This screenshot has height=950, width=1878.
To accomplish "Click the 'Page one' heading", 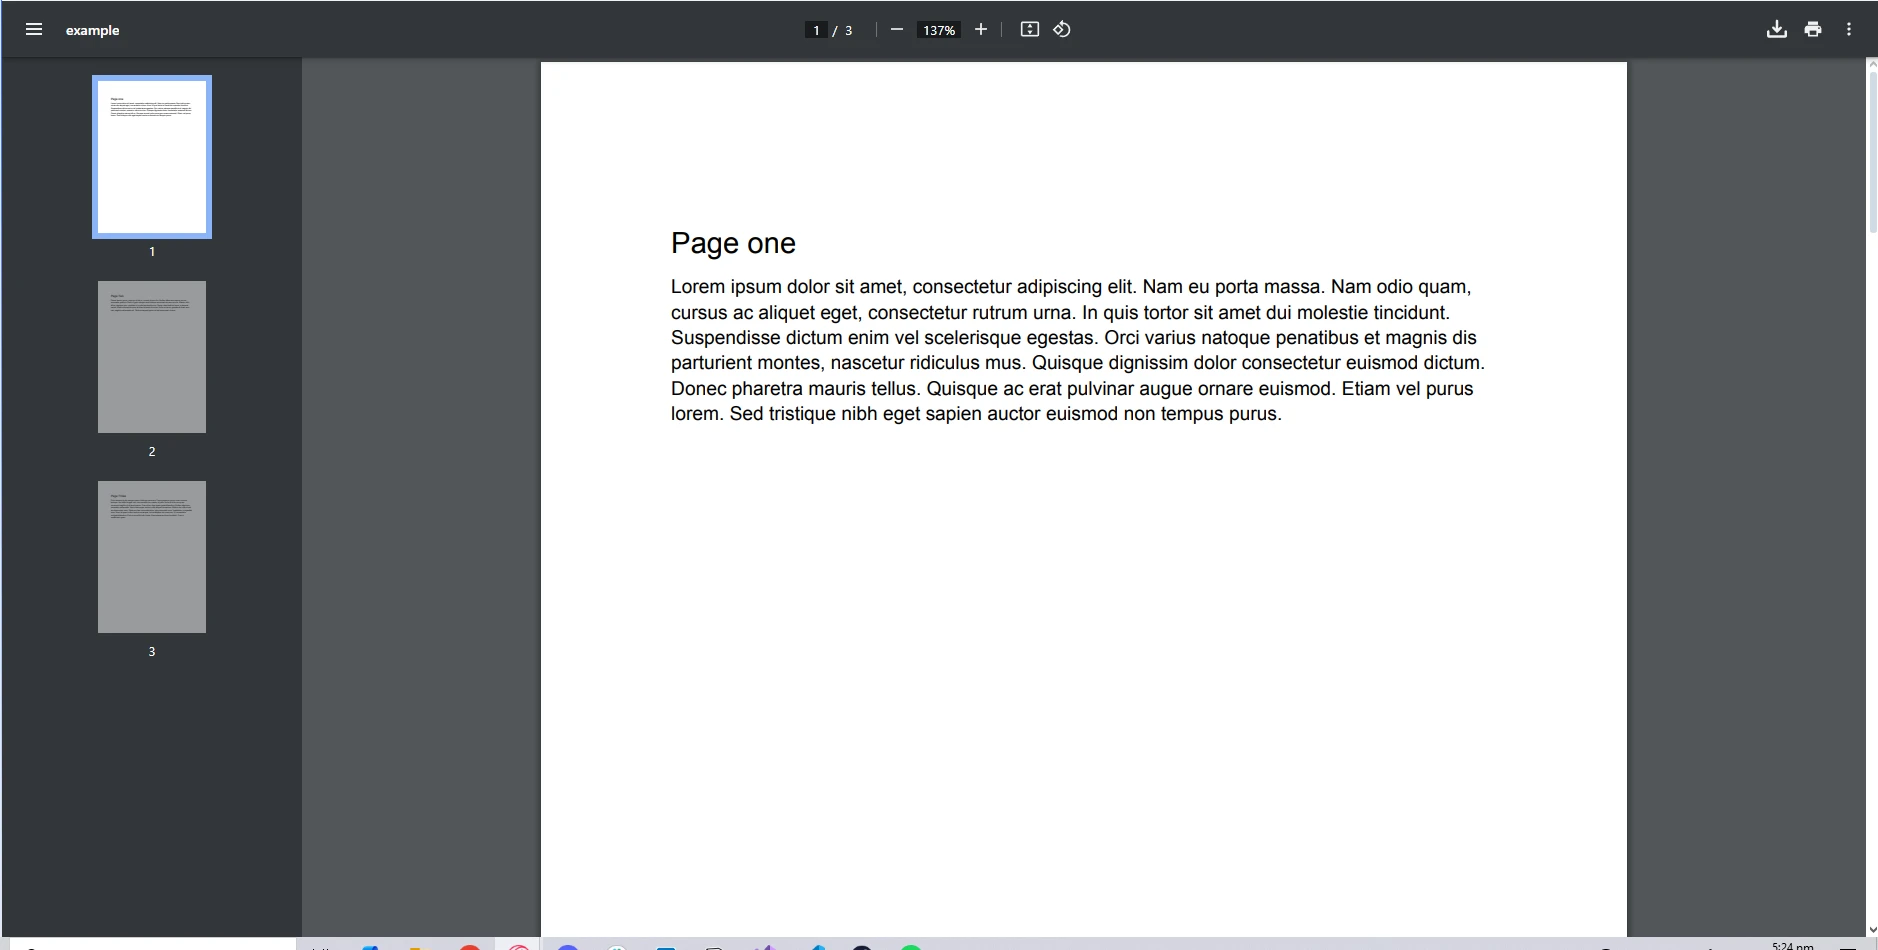I will [733, 243].
